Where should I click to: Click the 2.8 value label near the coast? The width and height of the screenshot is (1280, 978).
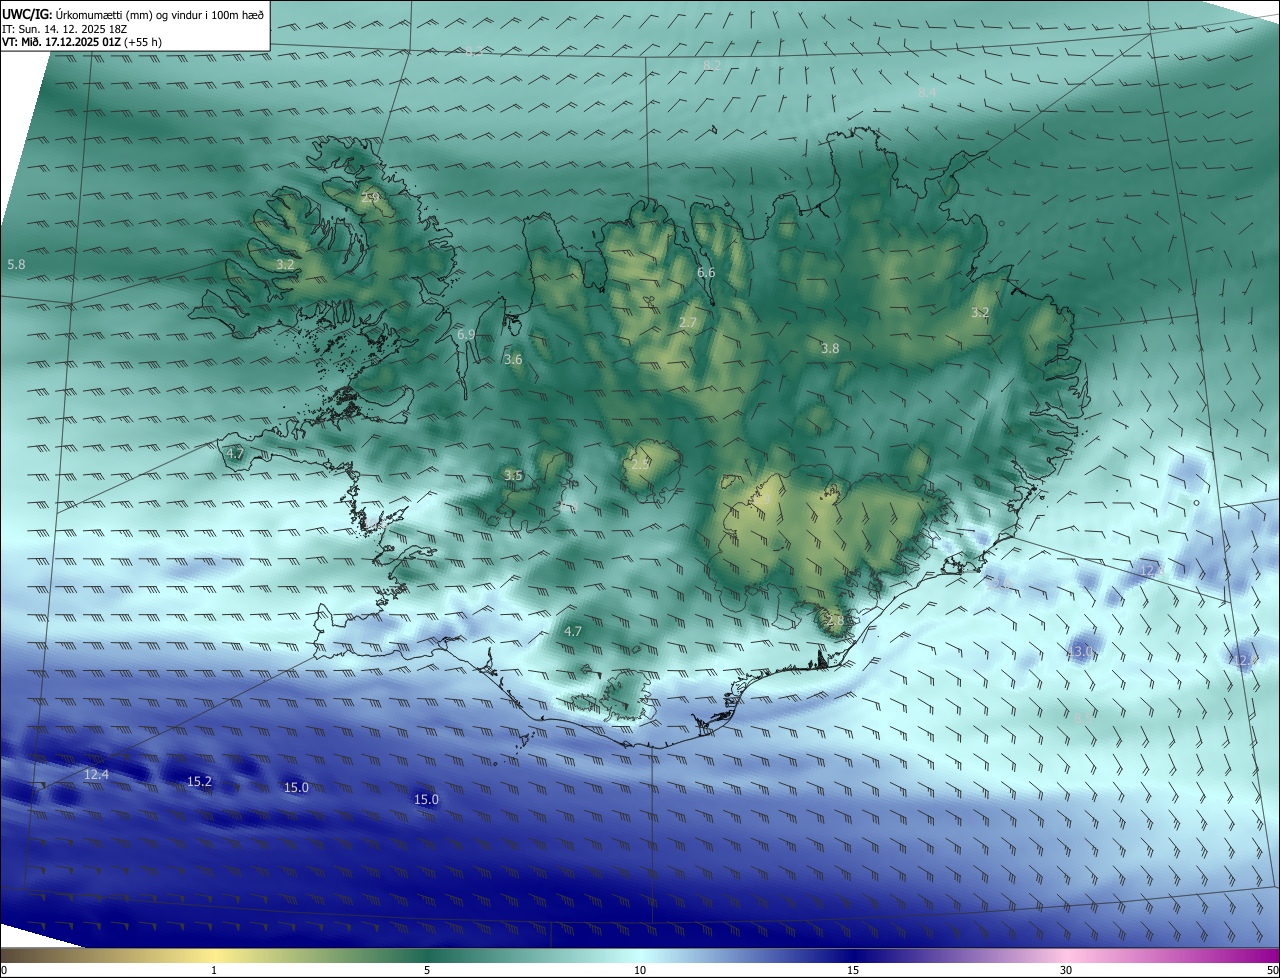click(x=835, y=621)
